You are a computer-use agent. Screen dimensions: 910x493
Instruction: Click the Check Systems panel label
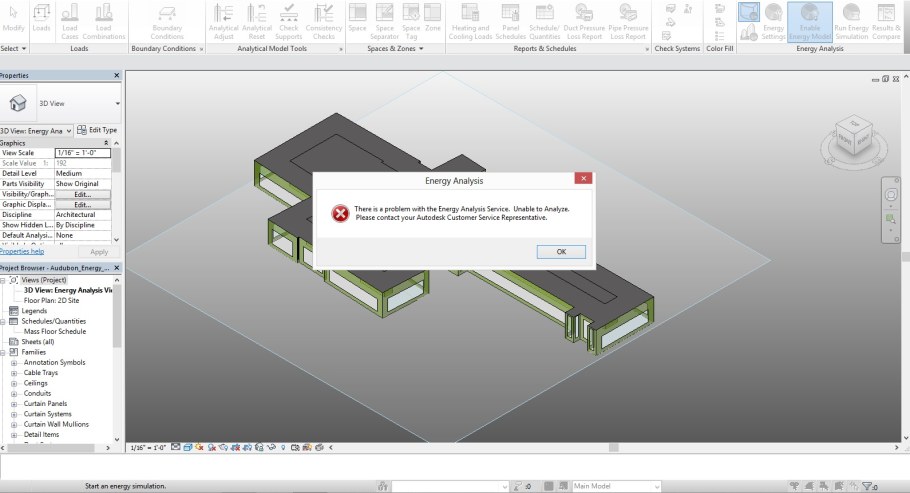point(677,49)
